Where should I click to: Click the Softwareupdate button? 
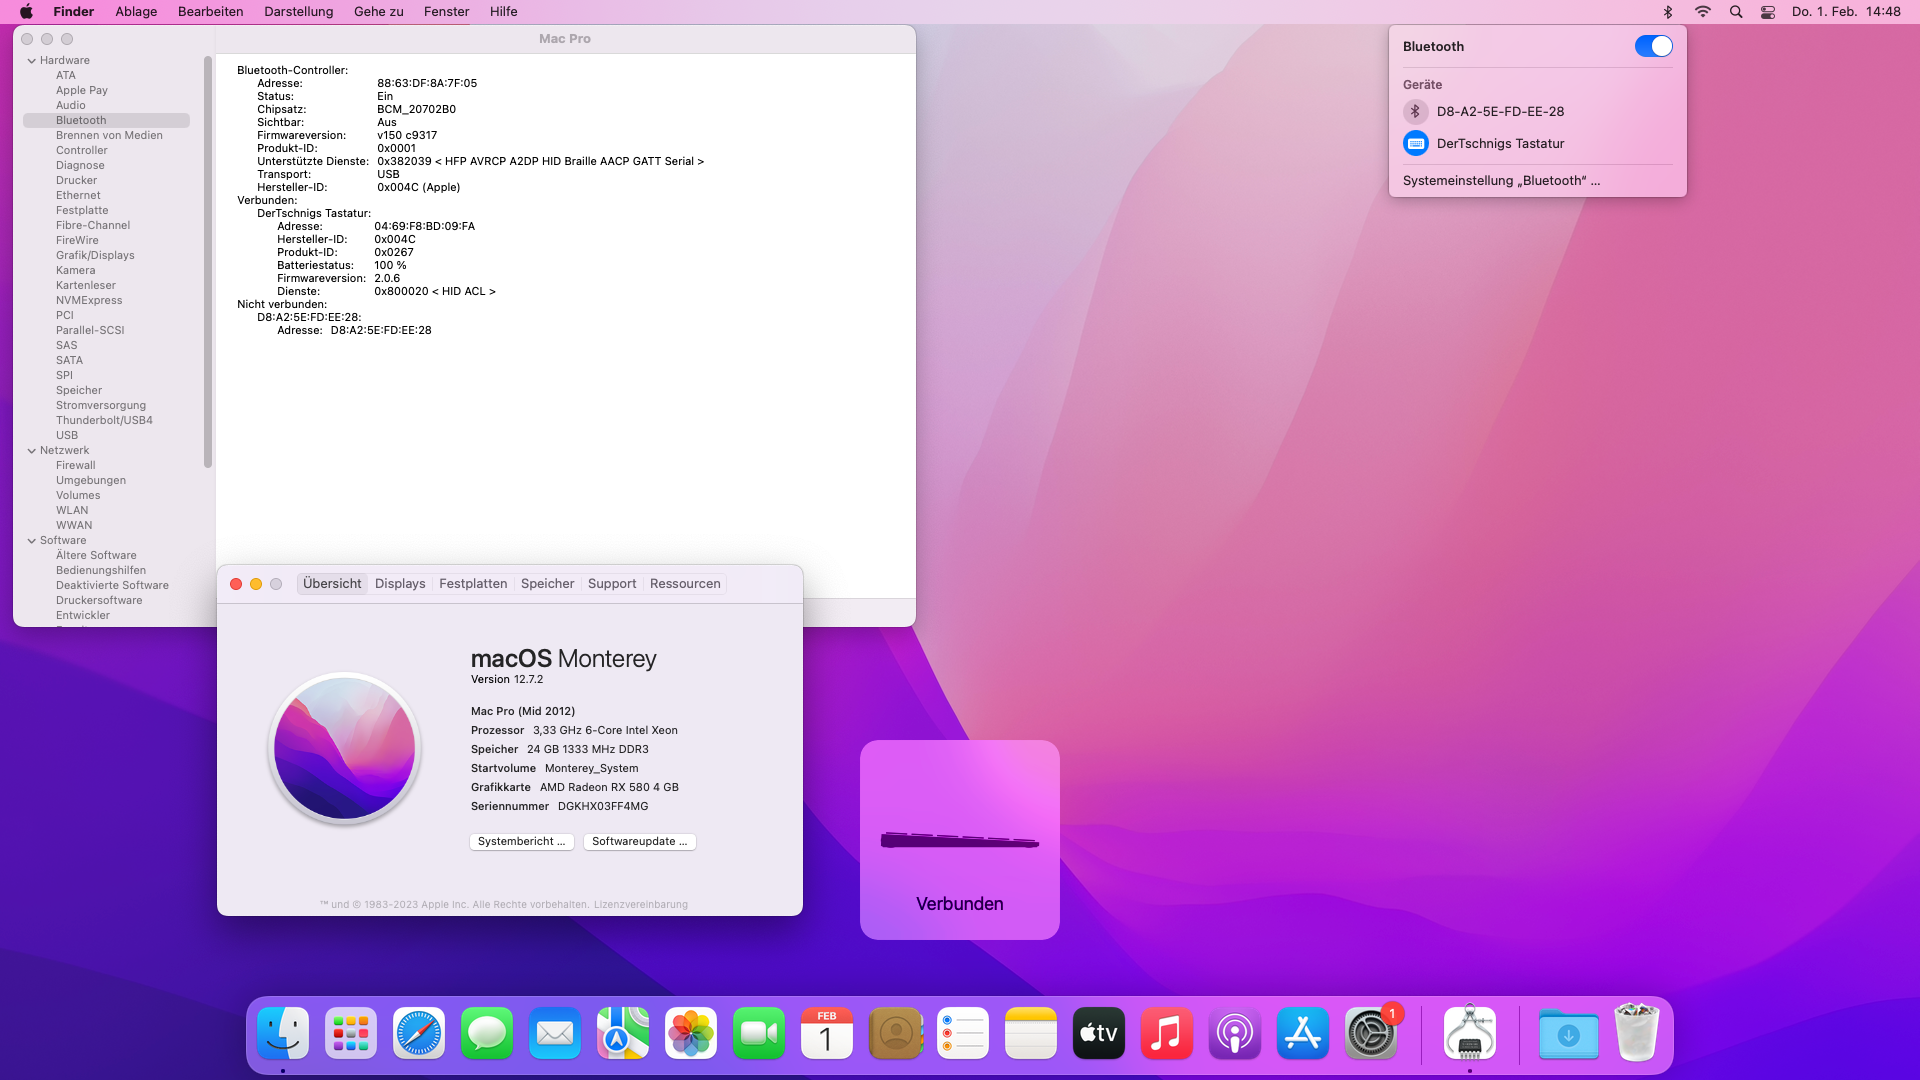coord(639,842)
